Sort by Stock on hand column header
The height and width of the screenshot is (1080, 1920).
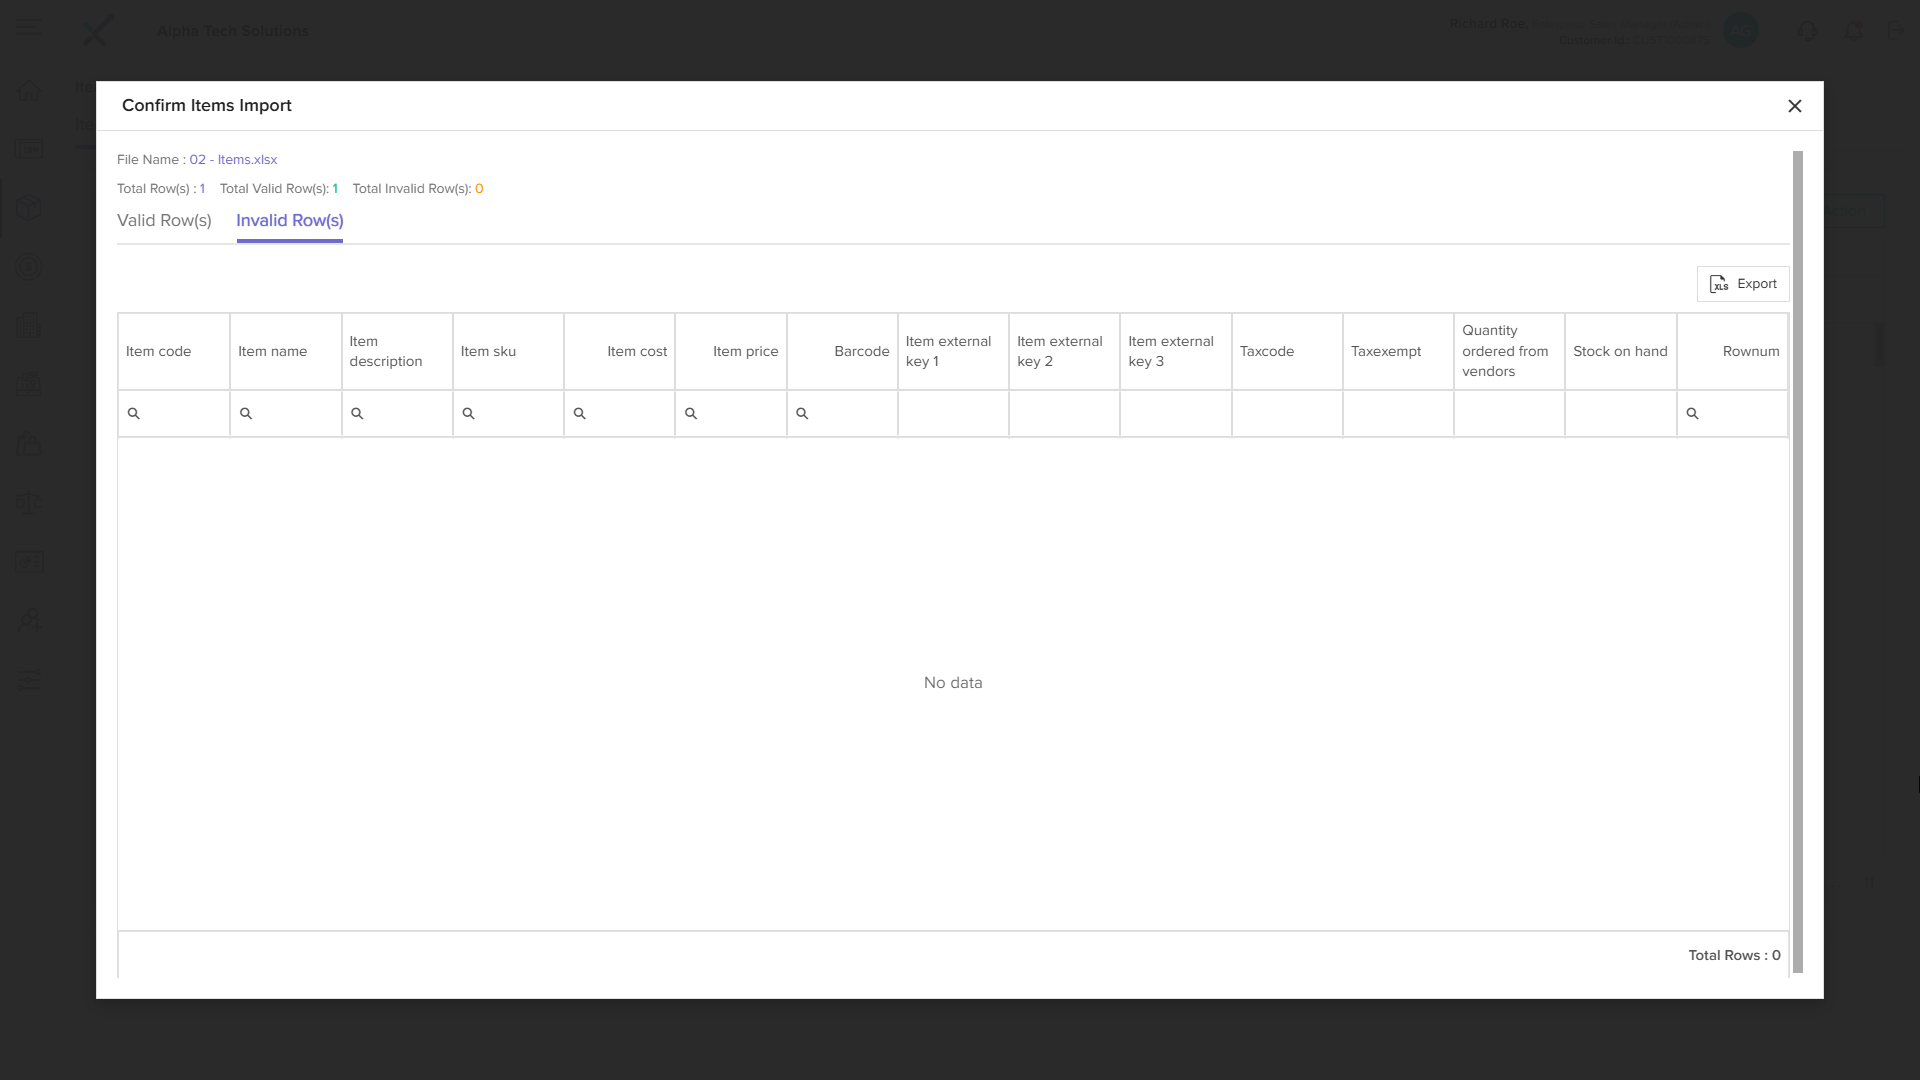(1619, 352)
